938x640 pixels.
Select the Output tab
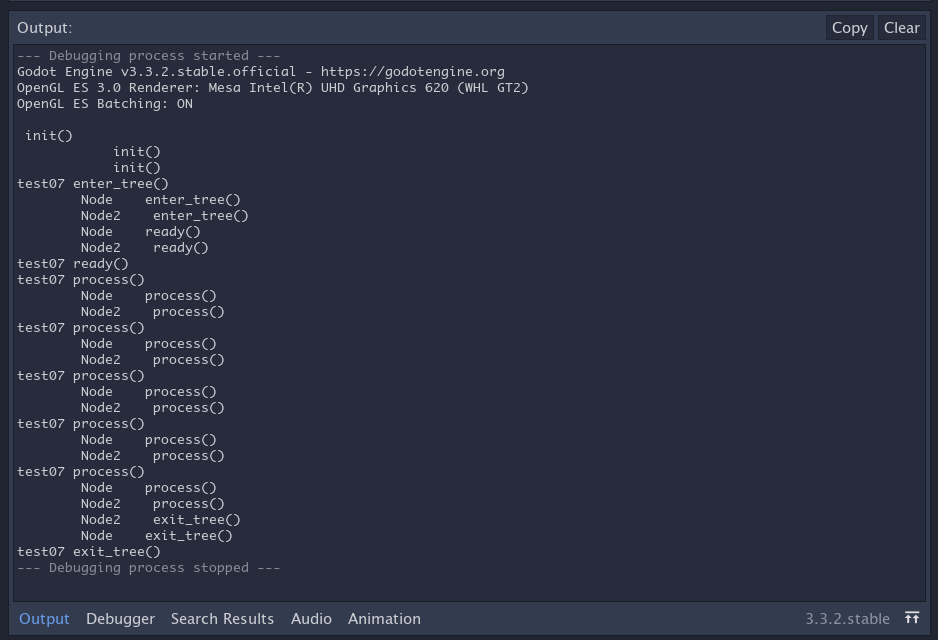pyautogui.click(x=44, y=618)
